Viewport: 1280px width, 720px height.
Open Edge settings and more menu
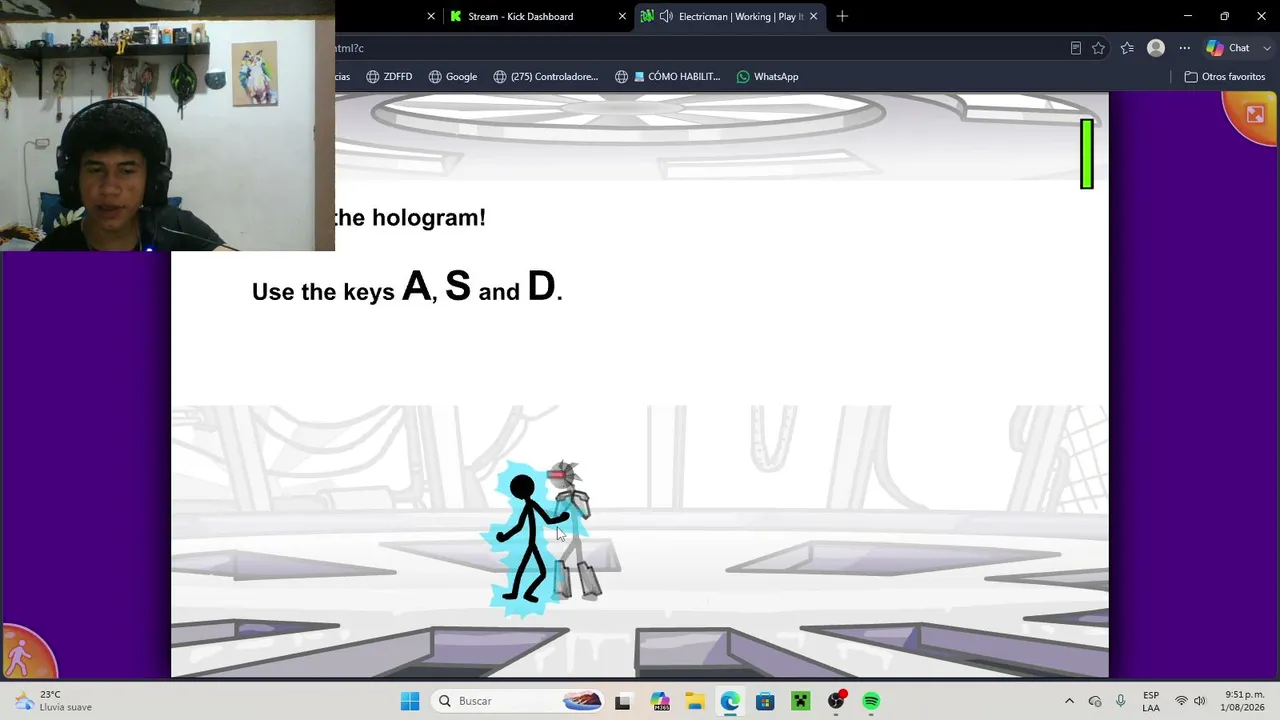click(x=1184, y=48)
